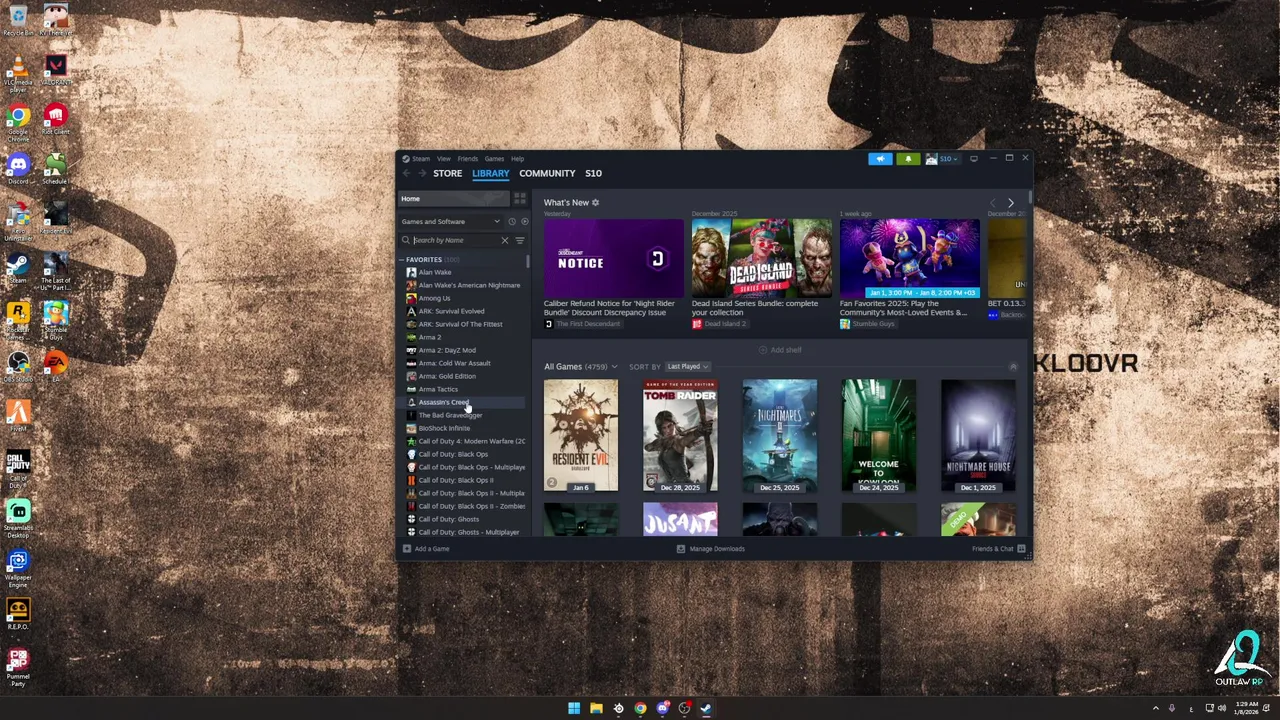Screen dimensions: 1280x720
Task: Open the Riot Client desktop shortcut
Action: click(x=55, y=120)
